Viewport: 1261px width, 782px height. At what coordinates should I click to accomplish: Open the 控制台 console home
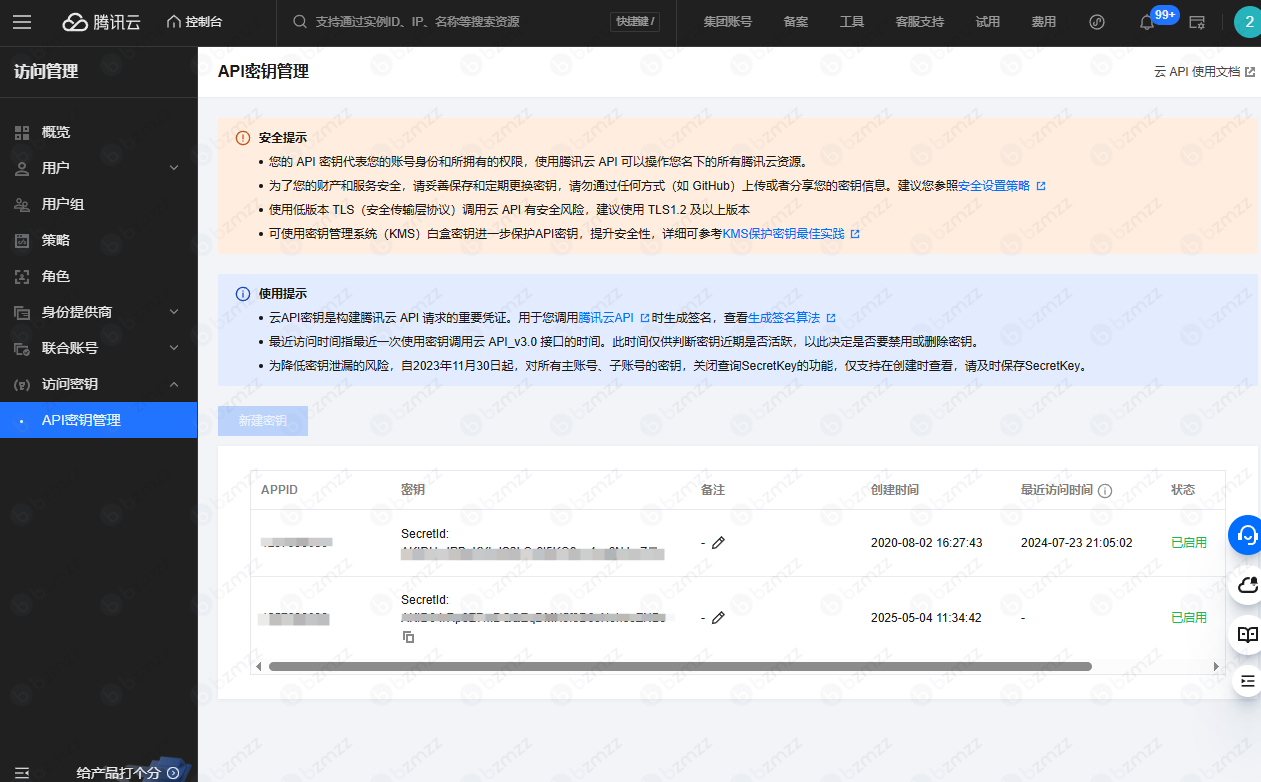tap(195, 22)
